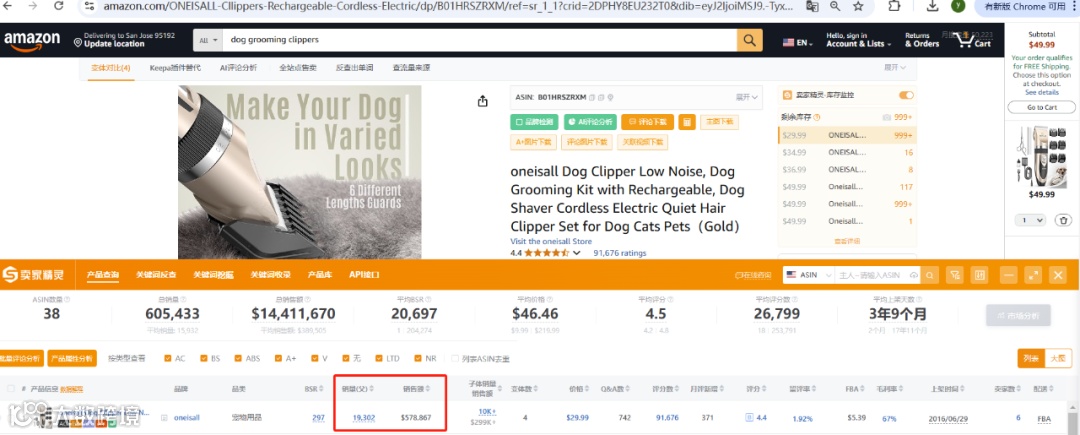Click the search icon in the SellerSprite ASIN box

[x=931, y=275]
